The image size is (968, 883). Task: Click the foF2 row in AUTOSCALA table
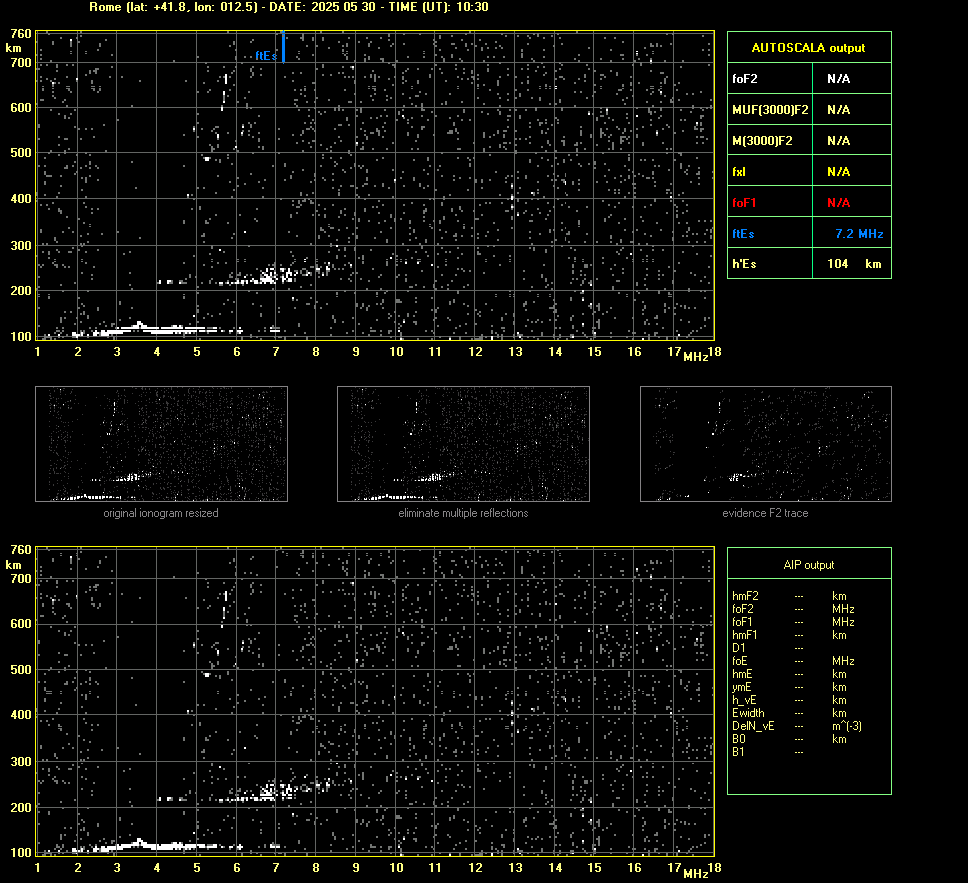click(809, 78)
